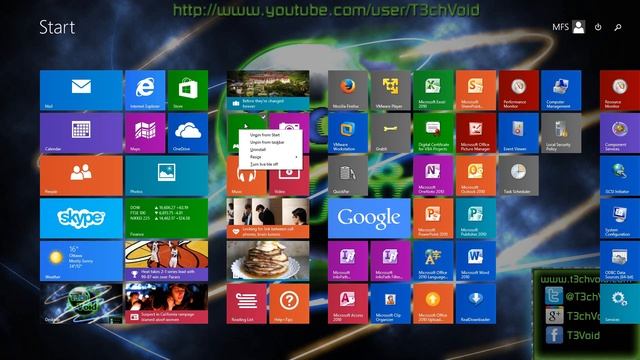Open the Camera tile
This screenshot has height=360, width=640.
(290, 121)
